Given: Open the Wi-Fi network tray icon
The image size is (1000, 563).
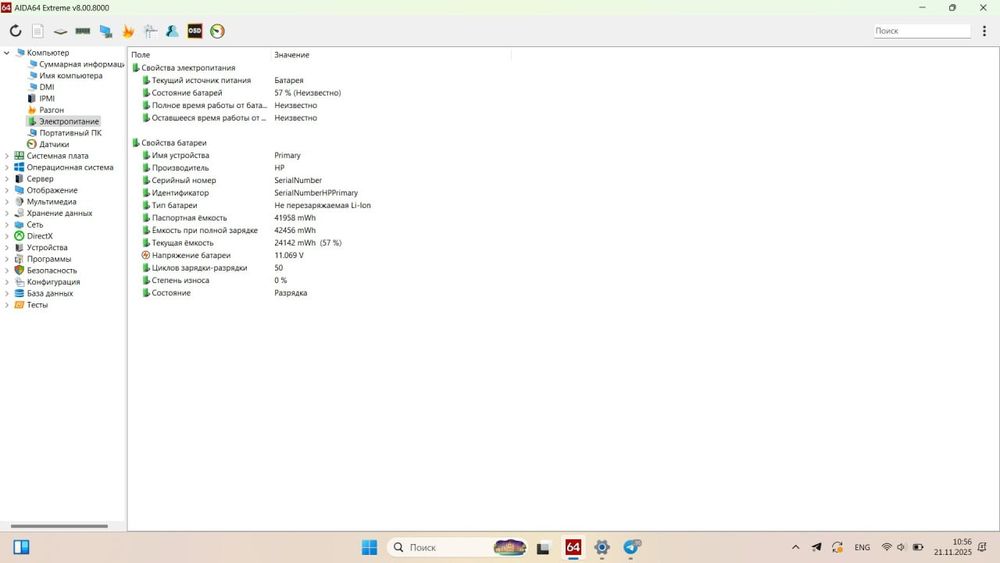Looking at the screenshot, I should (x=886, y=547).
